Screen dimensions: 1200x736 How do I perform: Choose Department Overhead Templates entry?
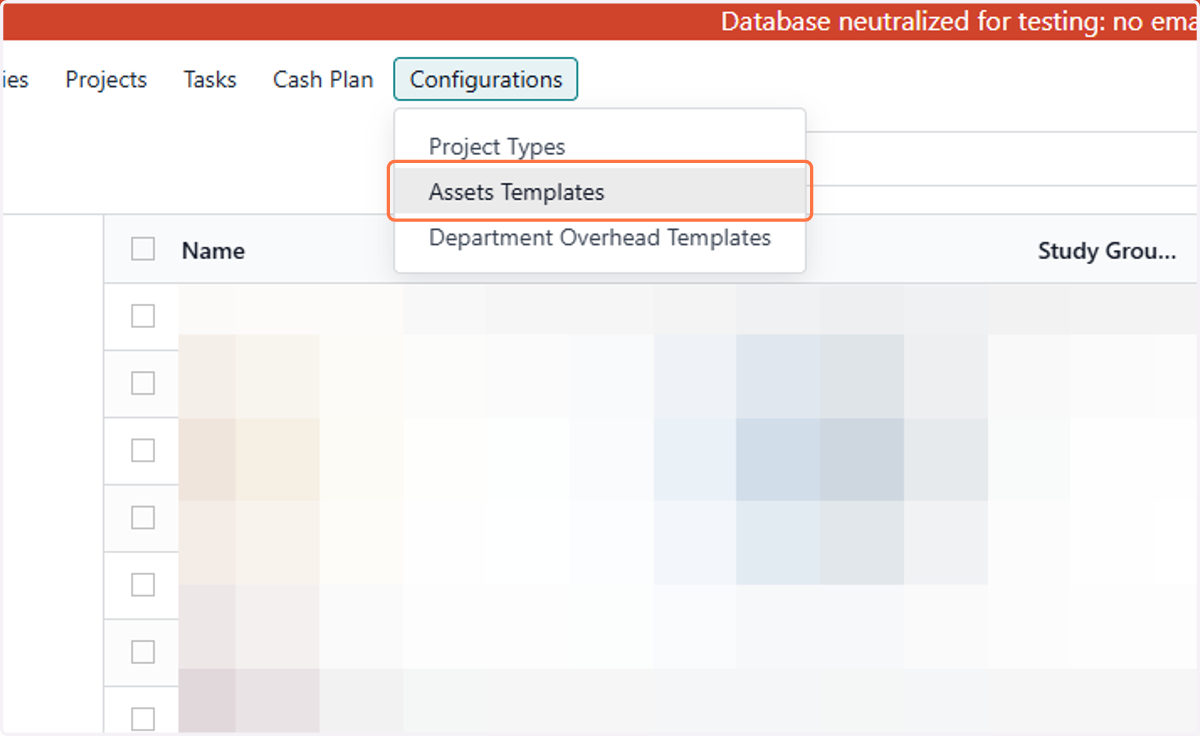(600, 238)
